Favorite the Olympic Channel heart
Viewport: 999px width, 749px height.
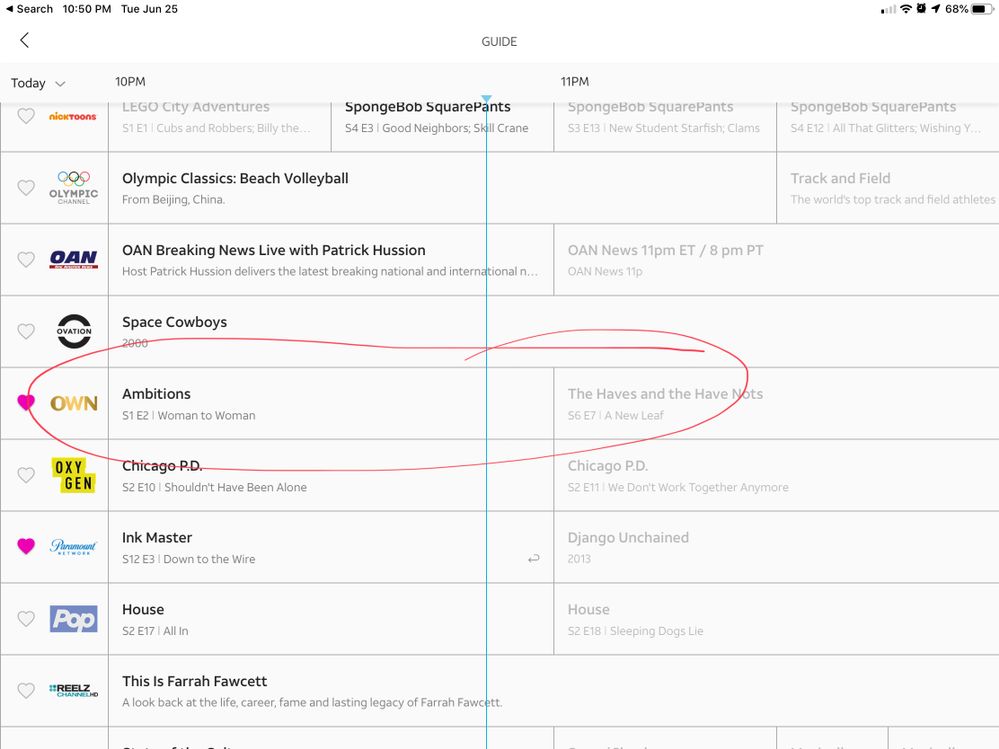26,187
